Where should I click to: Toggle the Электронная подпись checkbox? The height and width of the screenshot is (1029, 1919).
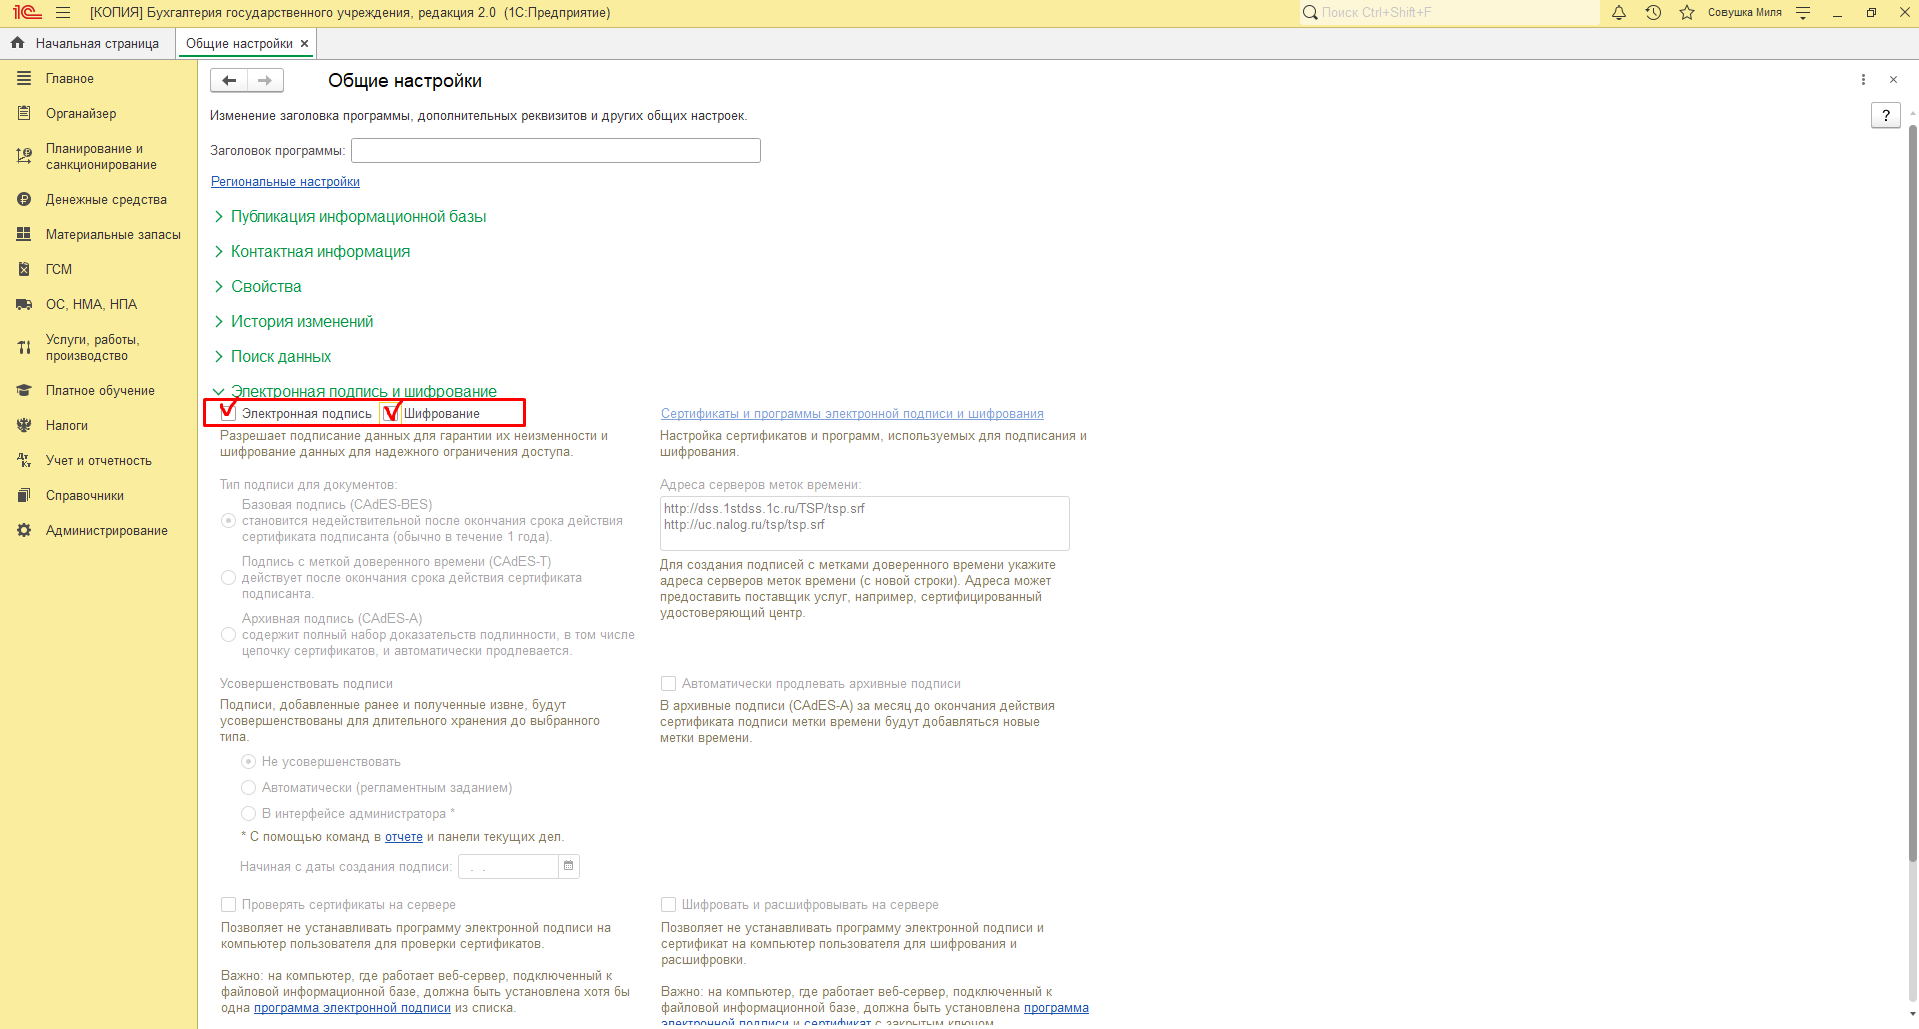pos(229,413)
